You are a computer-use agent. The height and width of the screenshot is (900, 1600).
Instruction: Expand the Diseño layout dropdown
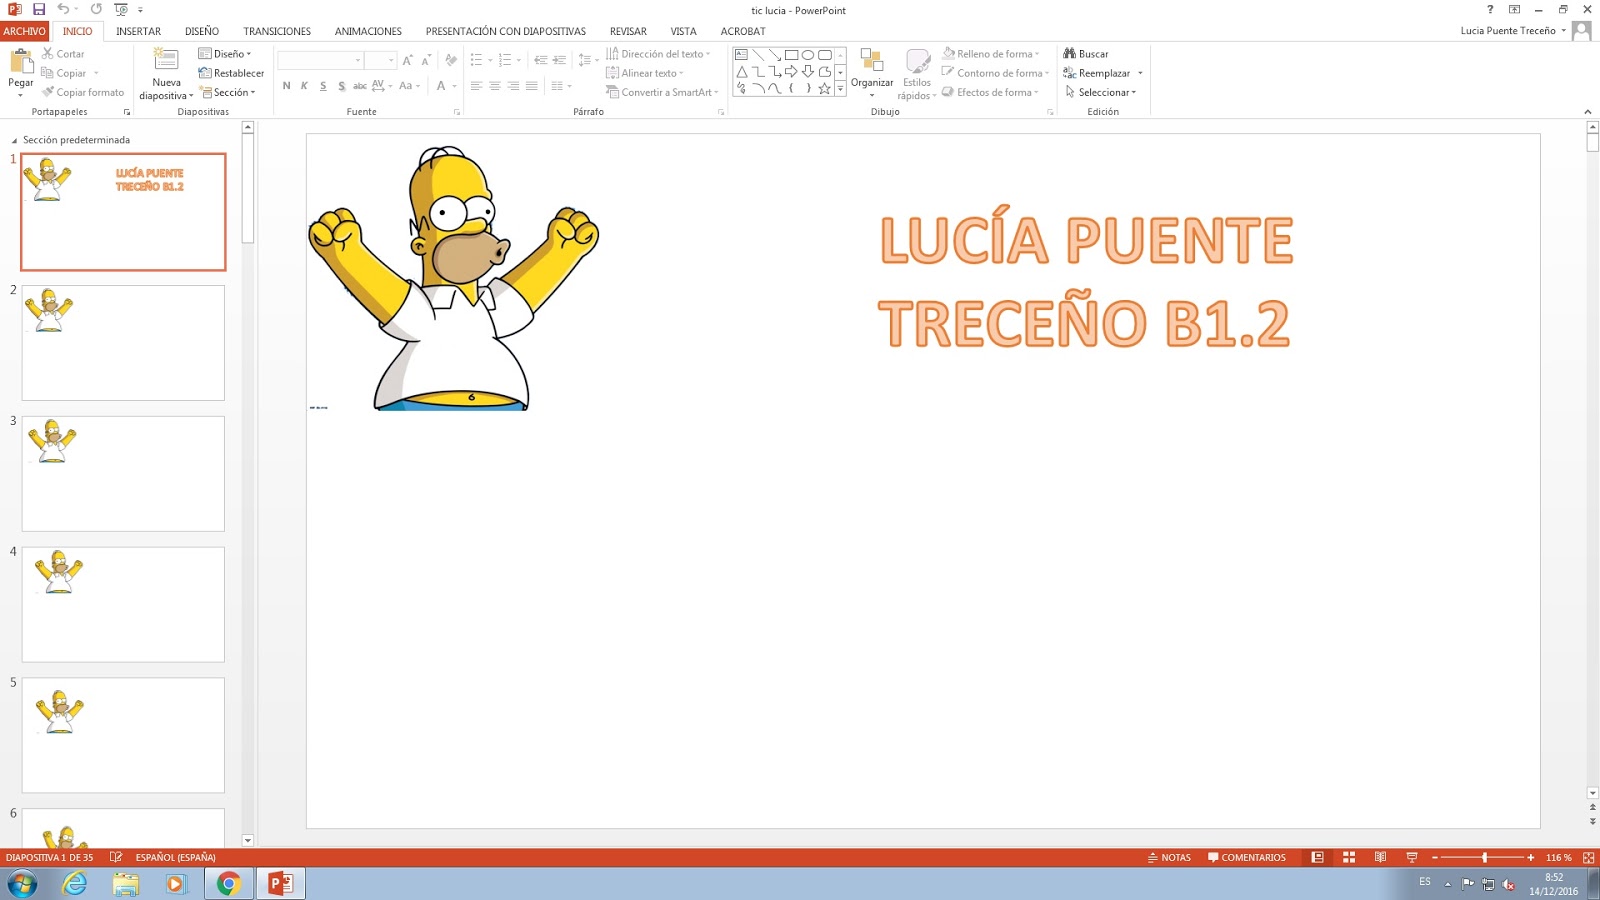(x=225, y=54)
